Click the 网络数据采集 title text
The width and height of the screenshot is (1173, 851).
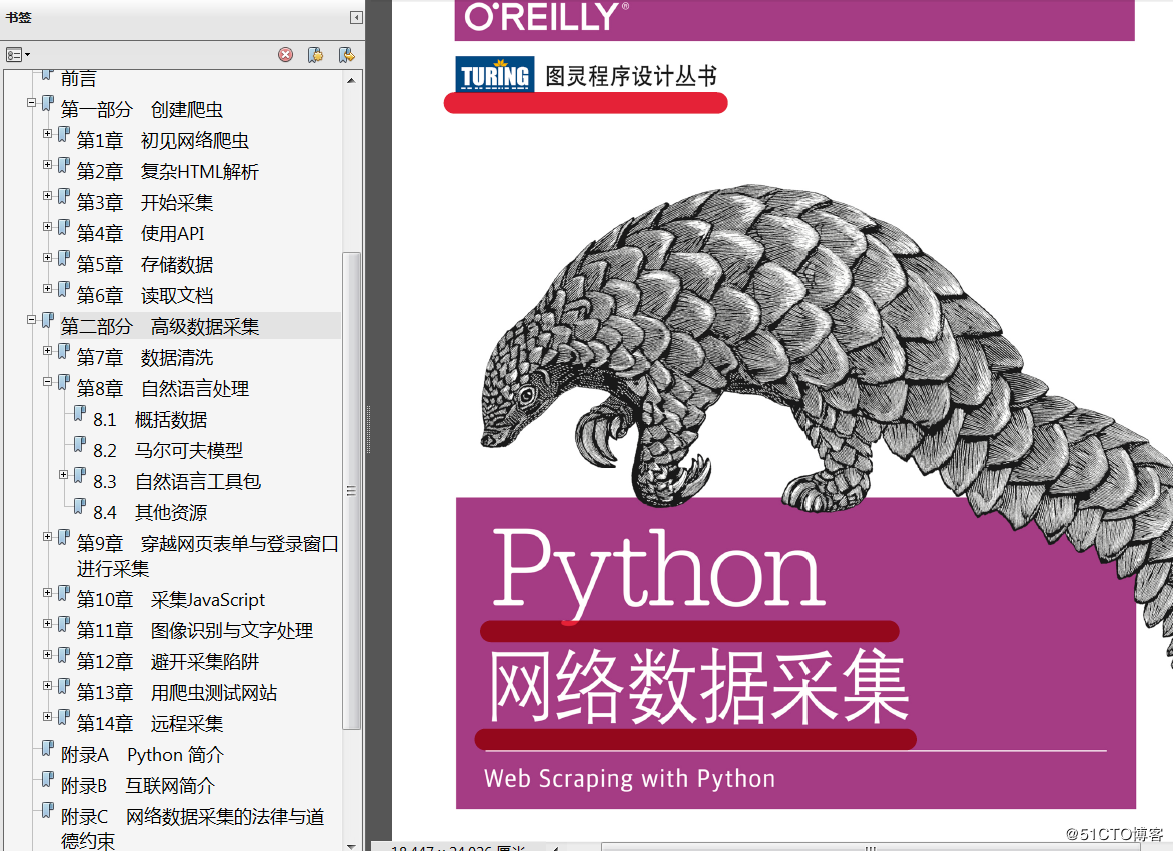pyautogui.click(x=699, y=686)
